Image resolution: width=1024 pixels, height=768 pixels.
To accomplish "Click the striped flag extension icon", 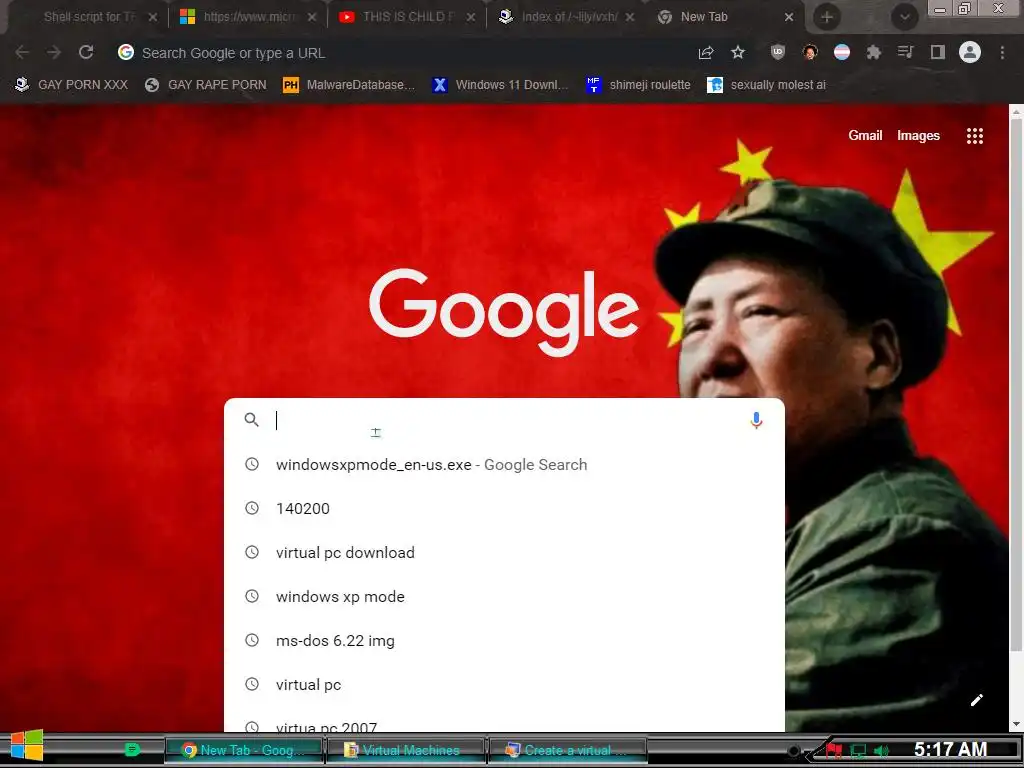I will 842,52.
